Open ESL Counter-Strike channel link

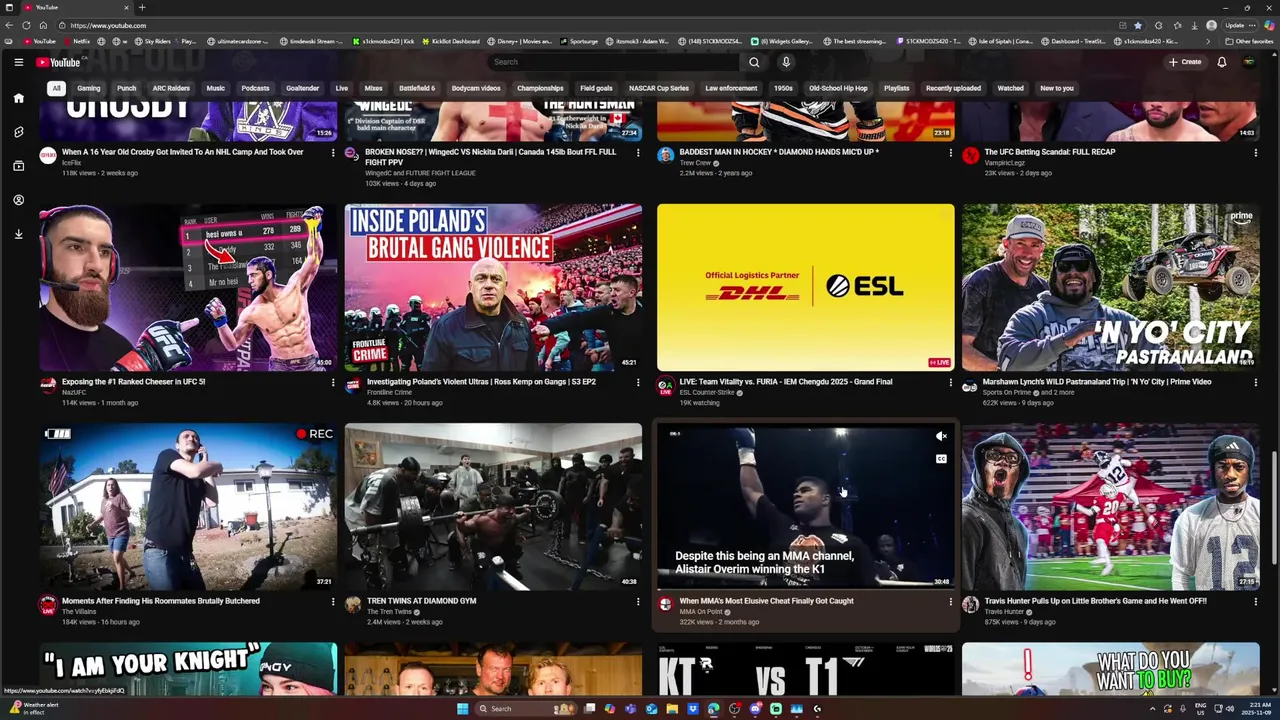707,392
